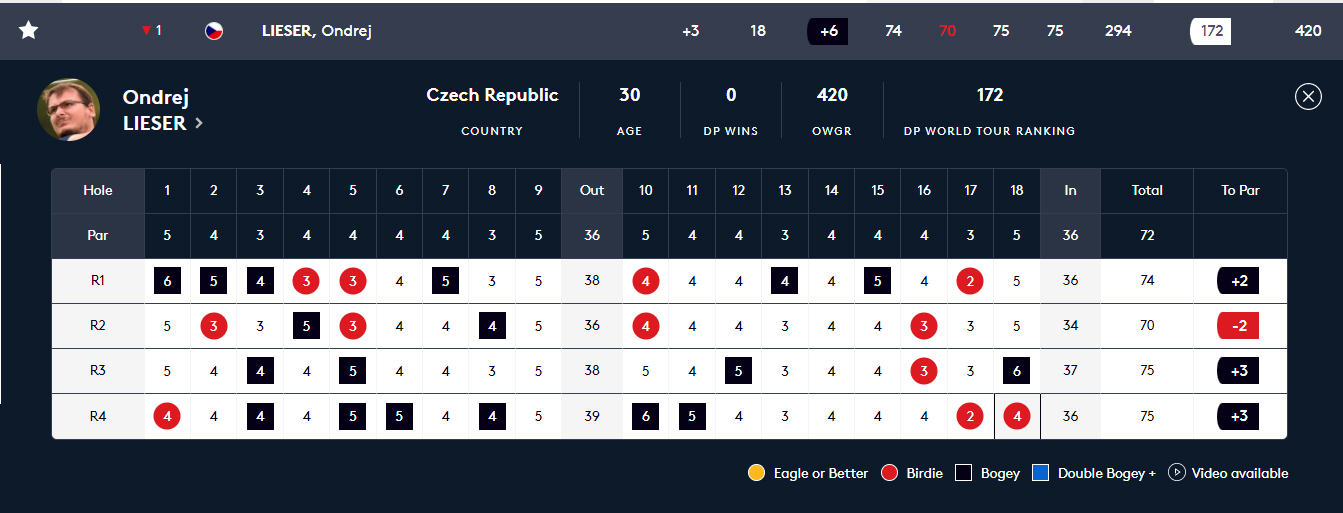Screen dimensions: 1343x513
Task: Click the +6 today score badge
Action: (x=828, y=31)
